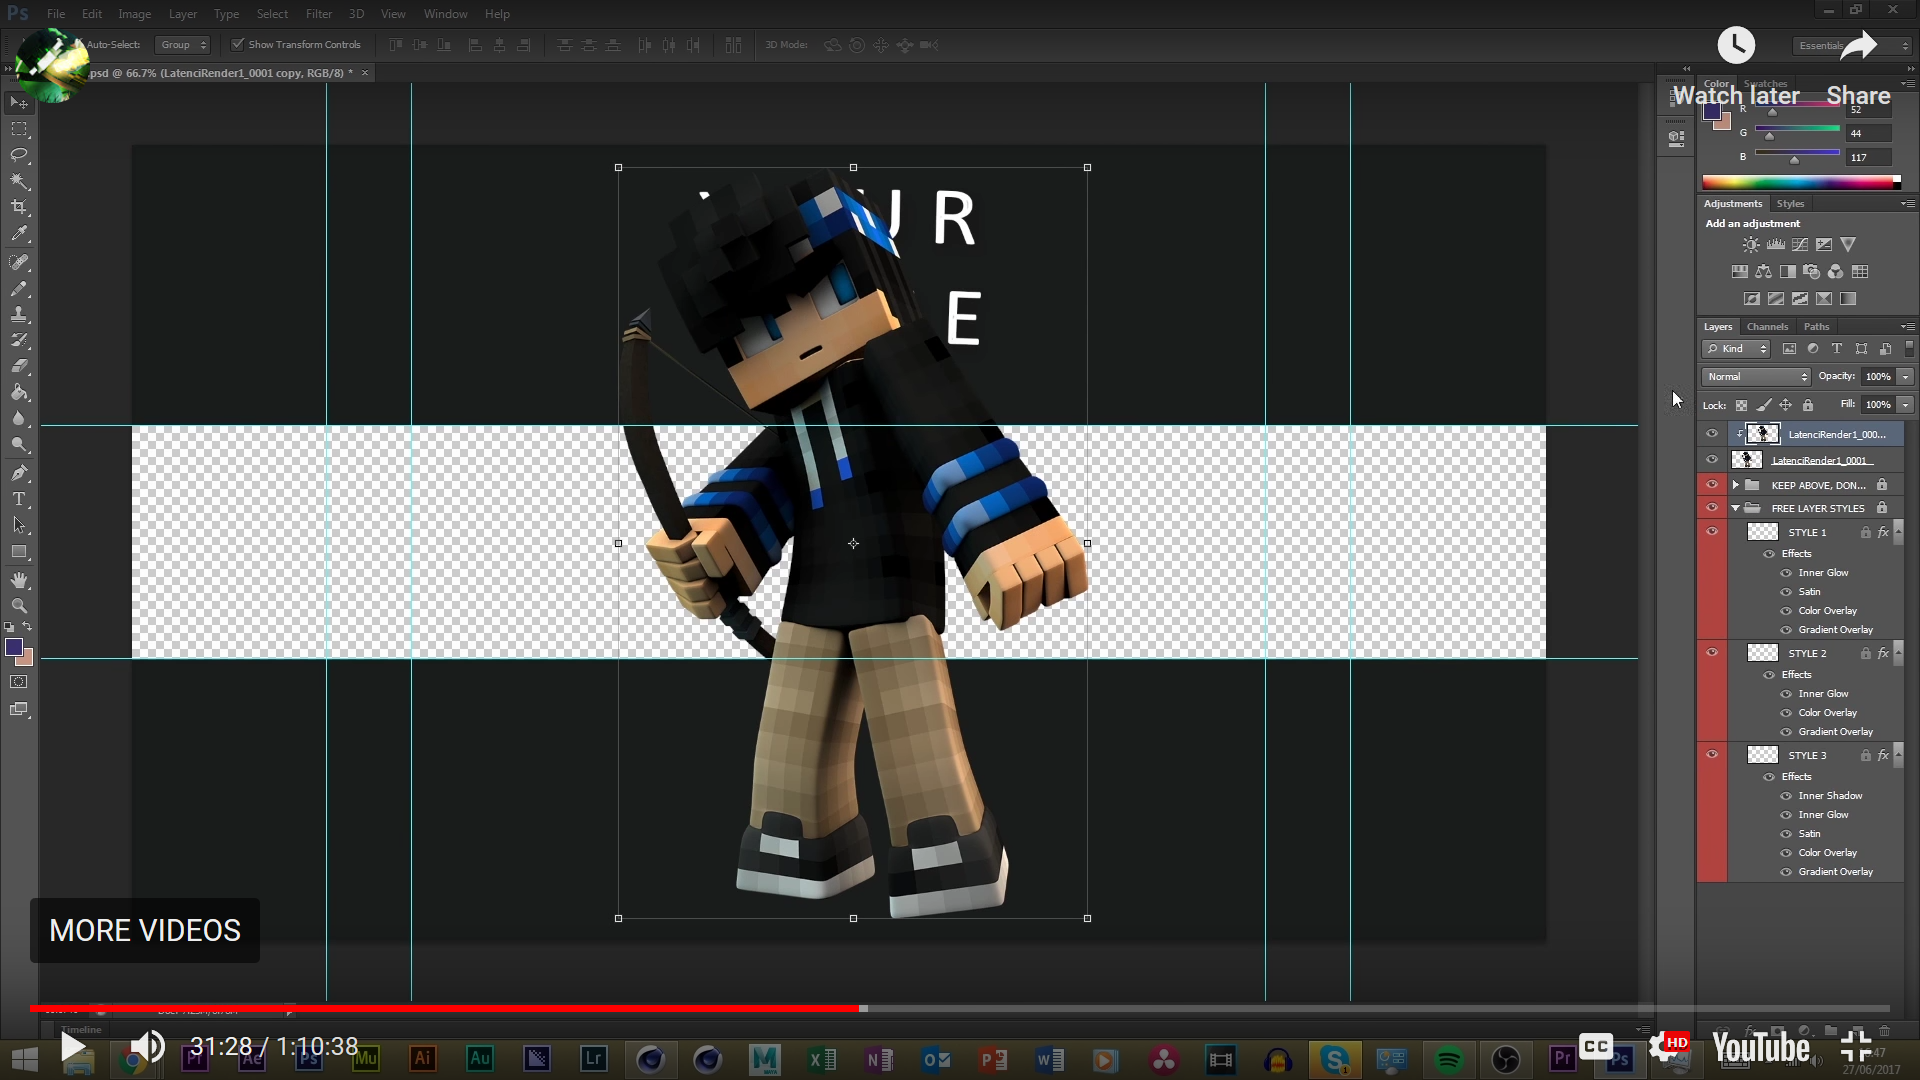Image resolution: width=1920 pixels, height=1080 pixels.
Task: Select the Lasso tool
Action: [19, 155]
